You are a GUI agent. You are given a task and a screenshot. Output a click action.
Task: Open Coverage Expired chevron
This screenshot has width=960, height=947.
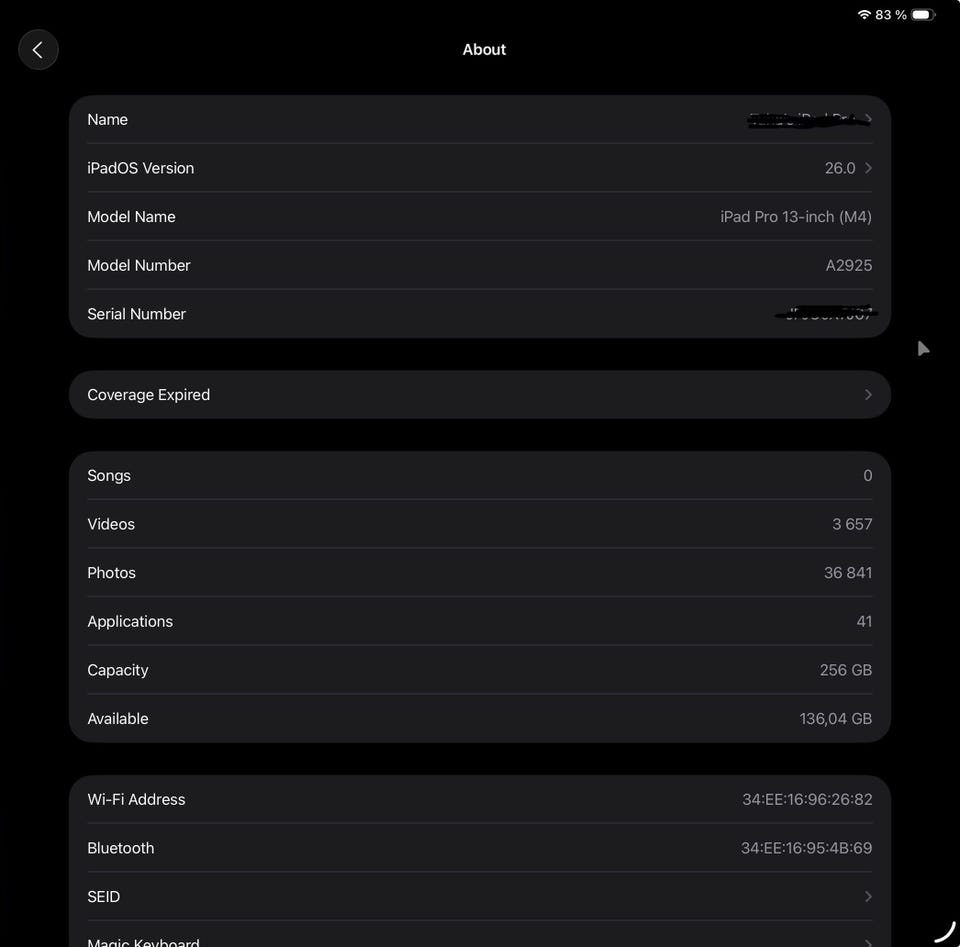click(x=868, y=395)
